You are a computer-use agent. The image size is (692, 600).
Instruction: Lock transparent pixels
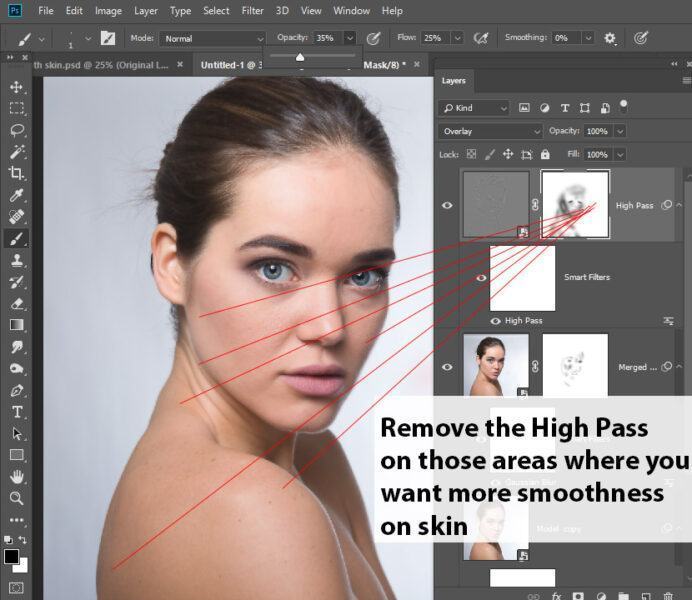[471, 154]
